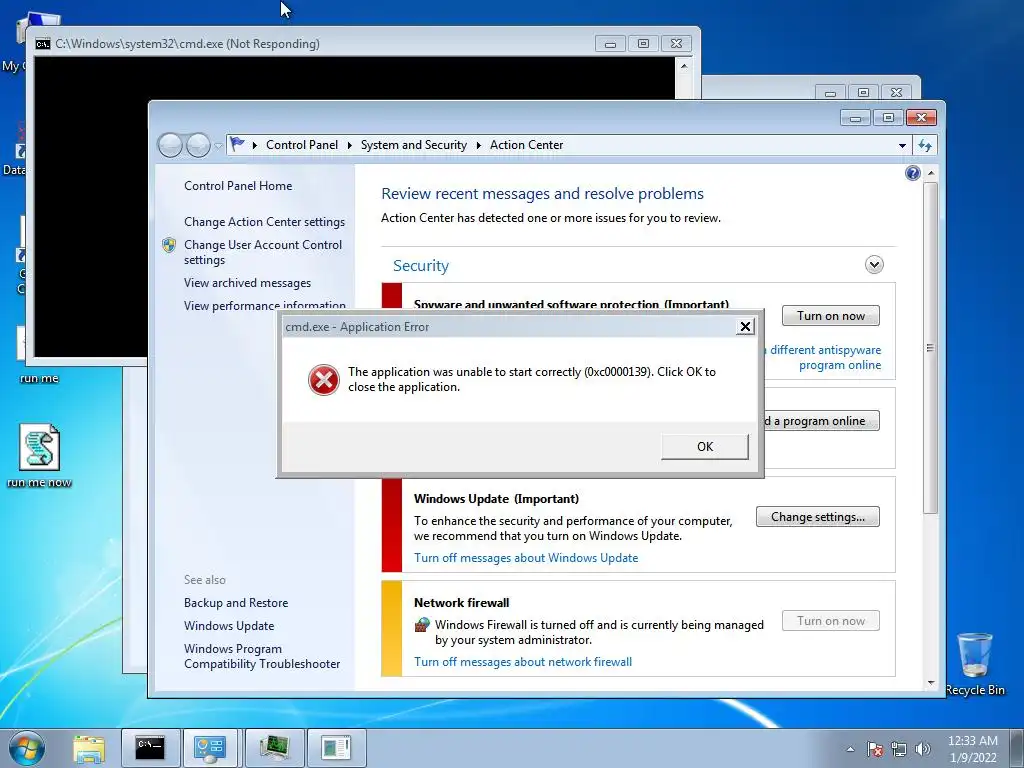
Task: Click the firewall icon beside Windows Firewall text
Action: [x=423, y=625]
